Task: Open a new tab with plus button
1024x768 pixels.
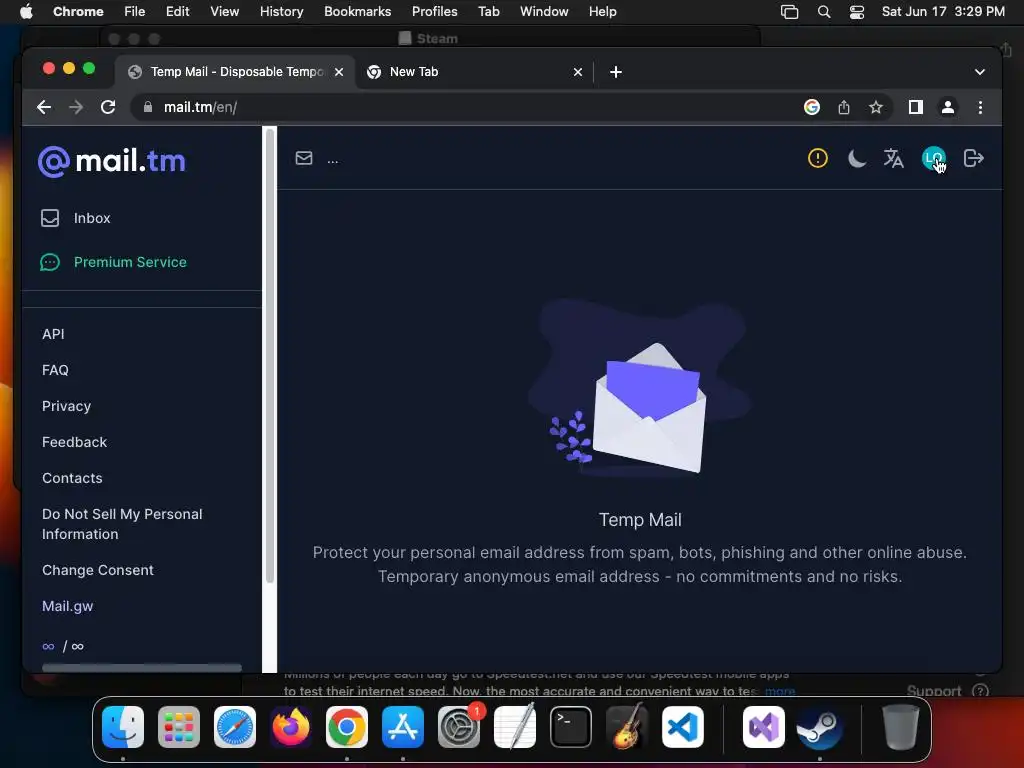Action: [616, 72]
